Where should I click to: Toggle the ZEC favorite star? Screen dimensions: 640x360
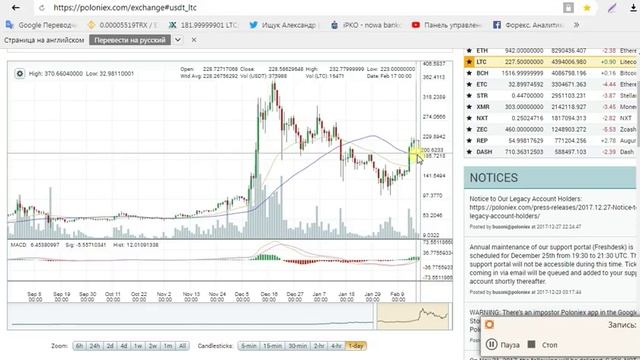click(469, 129)
